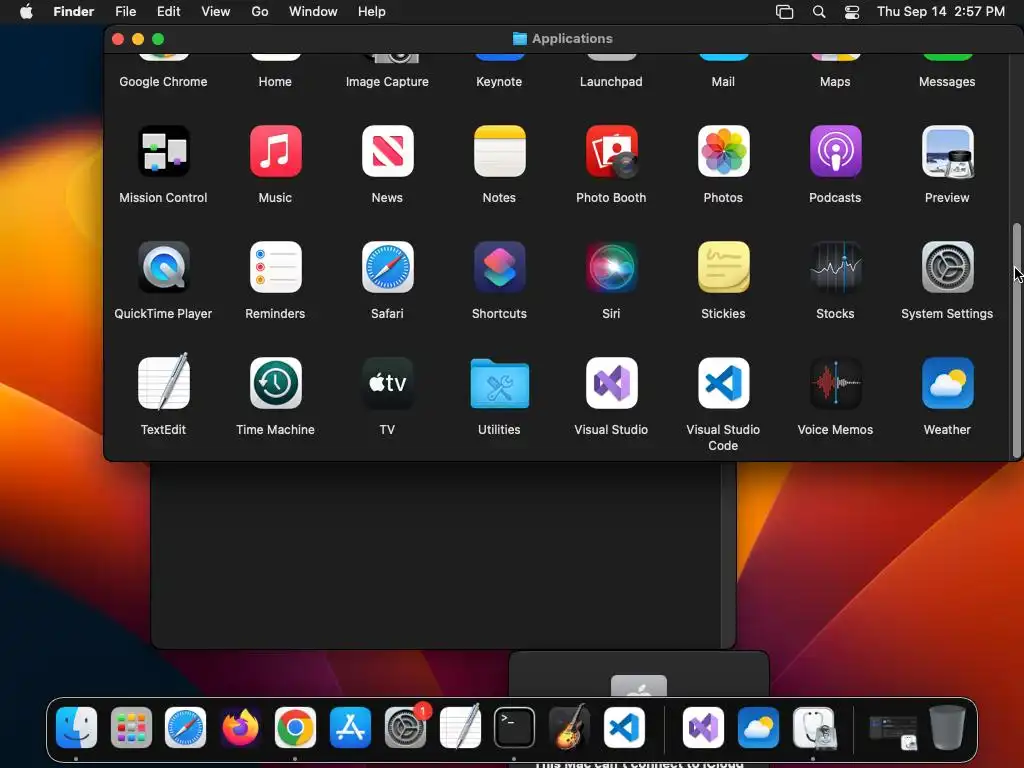Open the Stocks app icon

pos(835,267)
